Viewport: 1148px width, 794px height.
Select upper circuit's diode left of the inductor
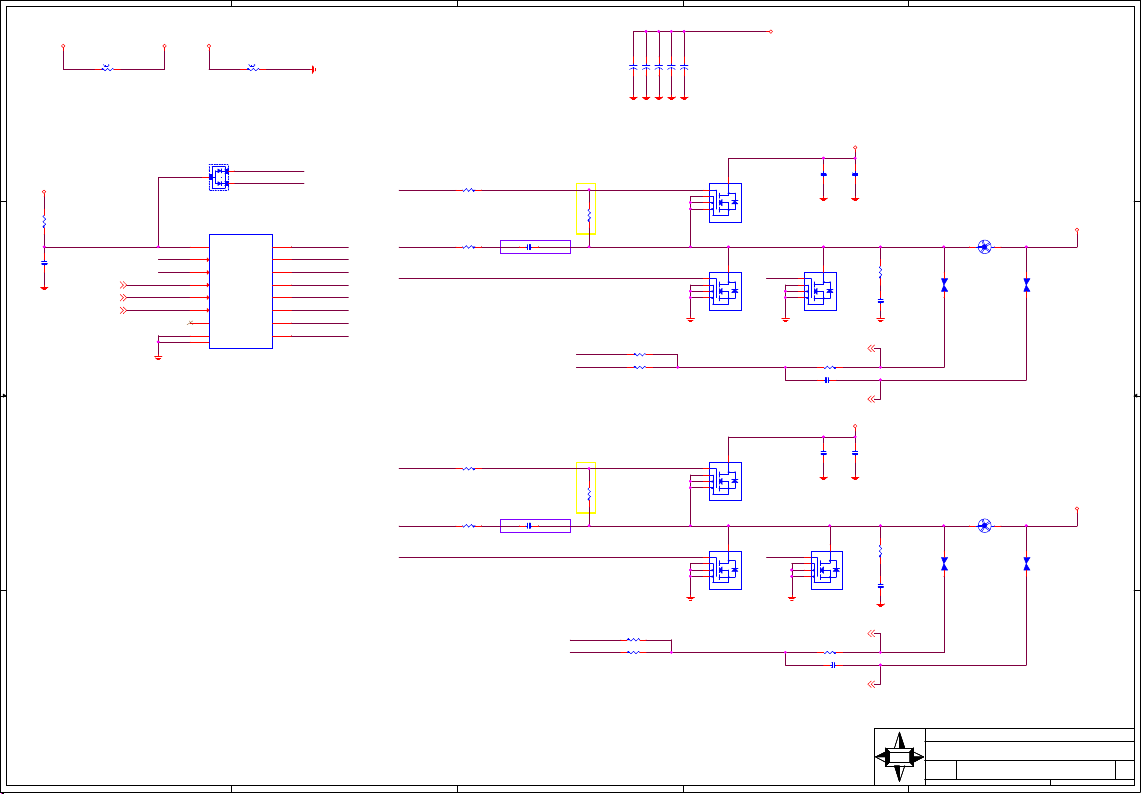click(944, 285)
